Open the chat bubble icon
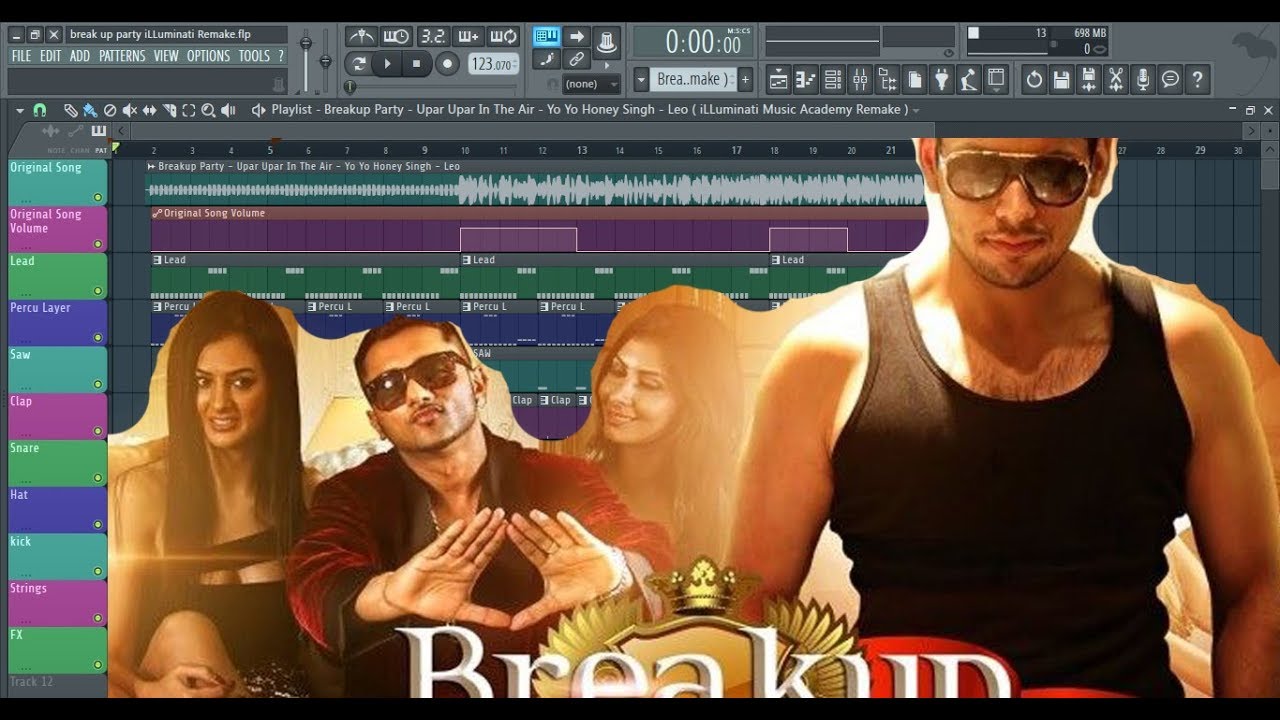The height and width of the screenshot is (720, 1280). [1170, 80]
